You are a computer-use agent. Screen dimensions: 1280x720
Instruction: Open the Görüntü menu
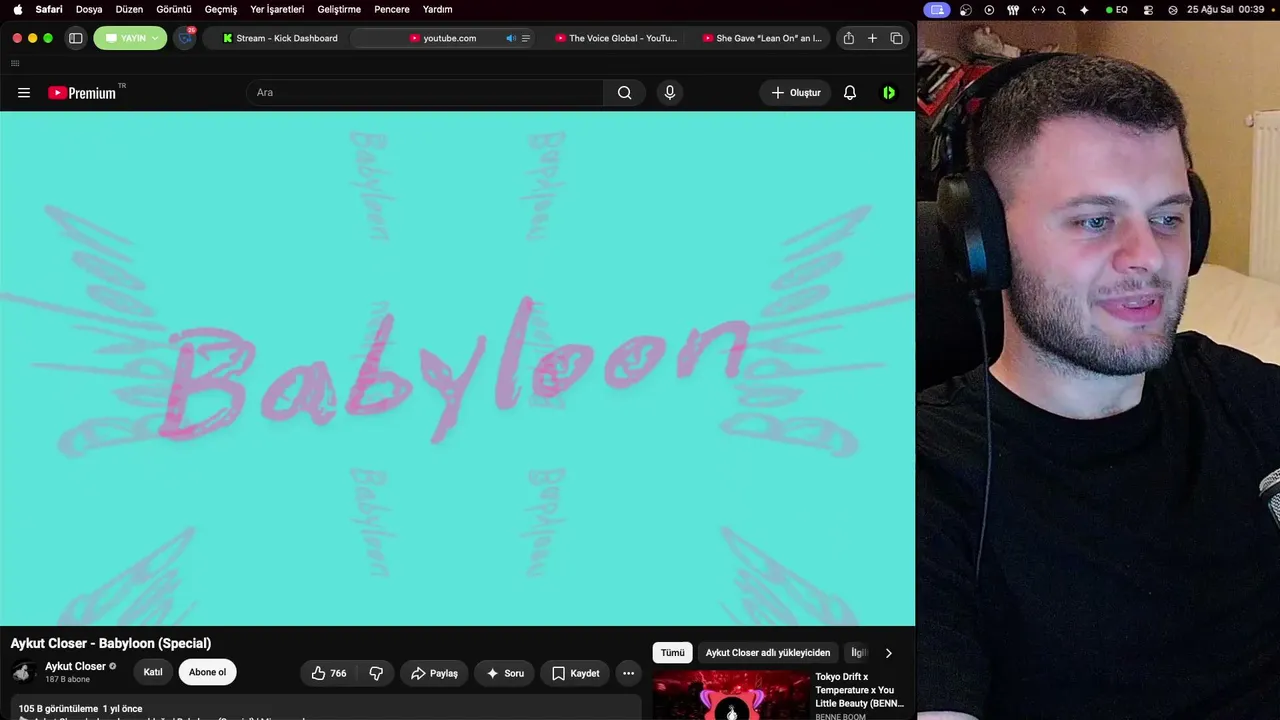pyautogui.click(x=174, y=9)
